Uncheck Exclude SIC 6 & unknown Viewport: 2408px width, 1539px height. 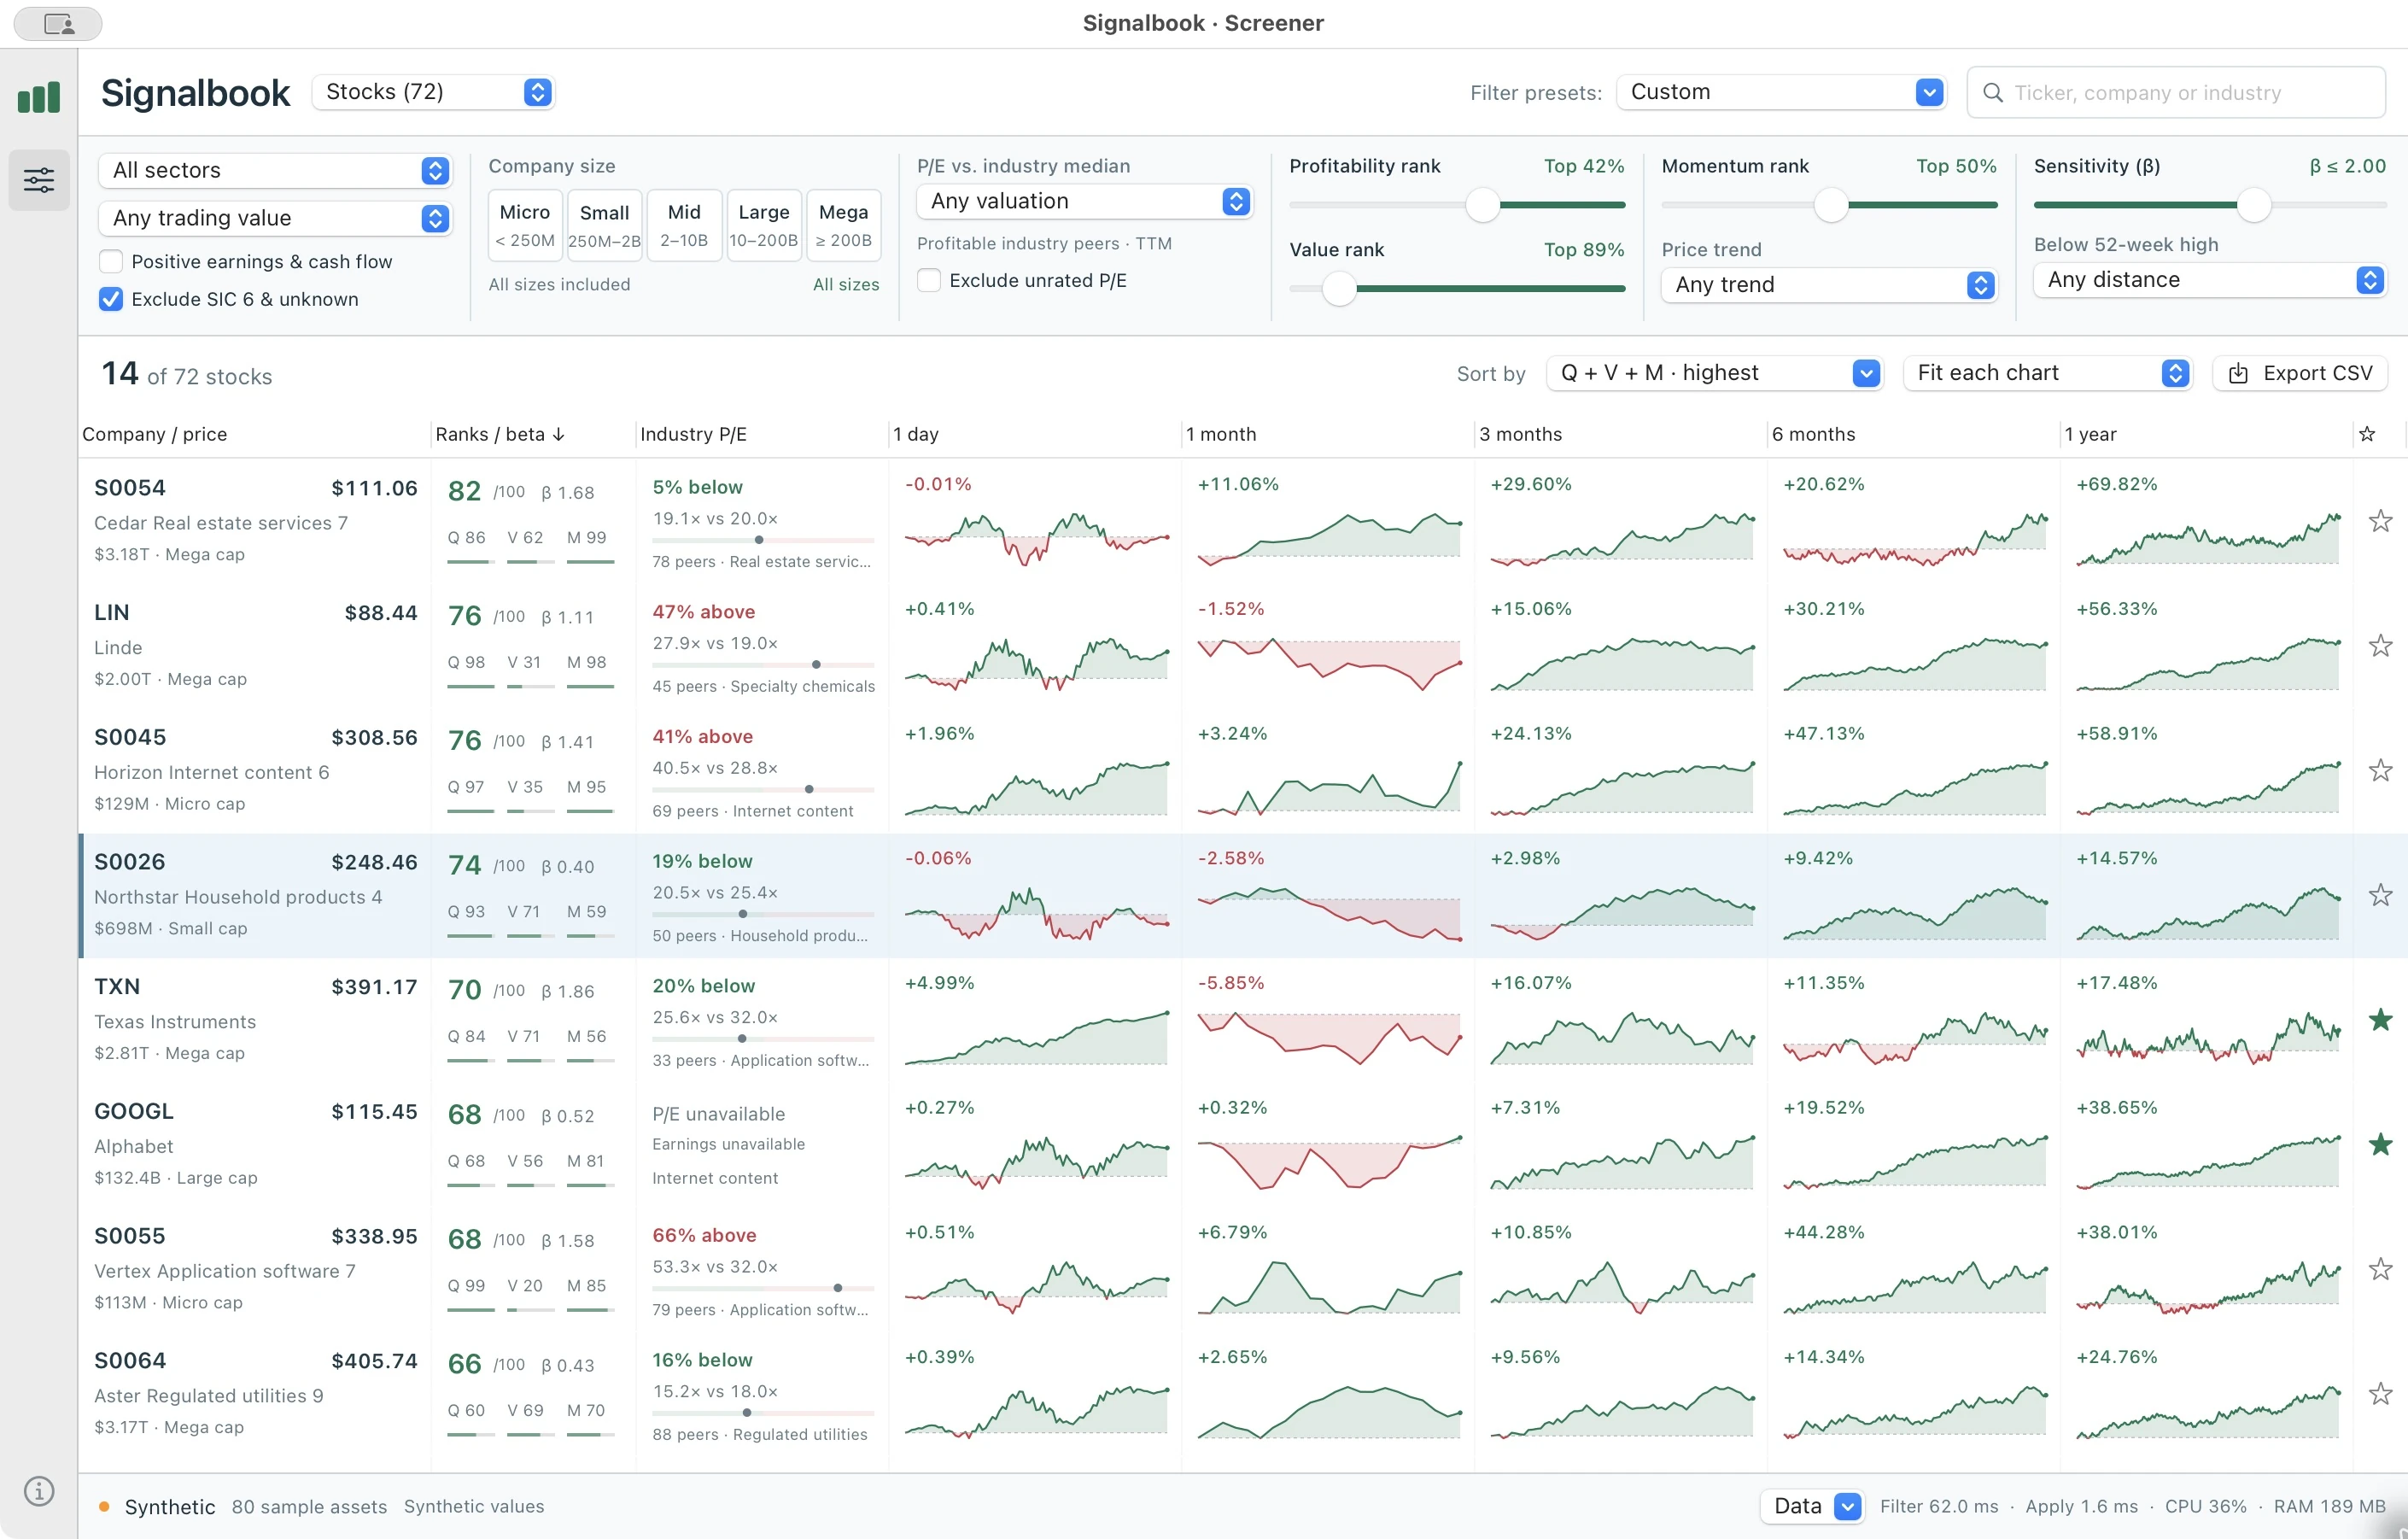pyautogui.click(x=111, y=299)
